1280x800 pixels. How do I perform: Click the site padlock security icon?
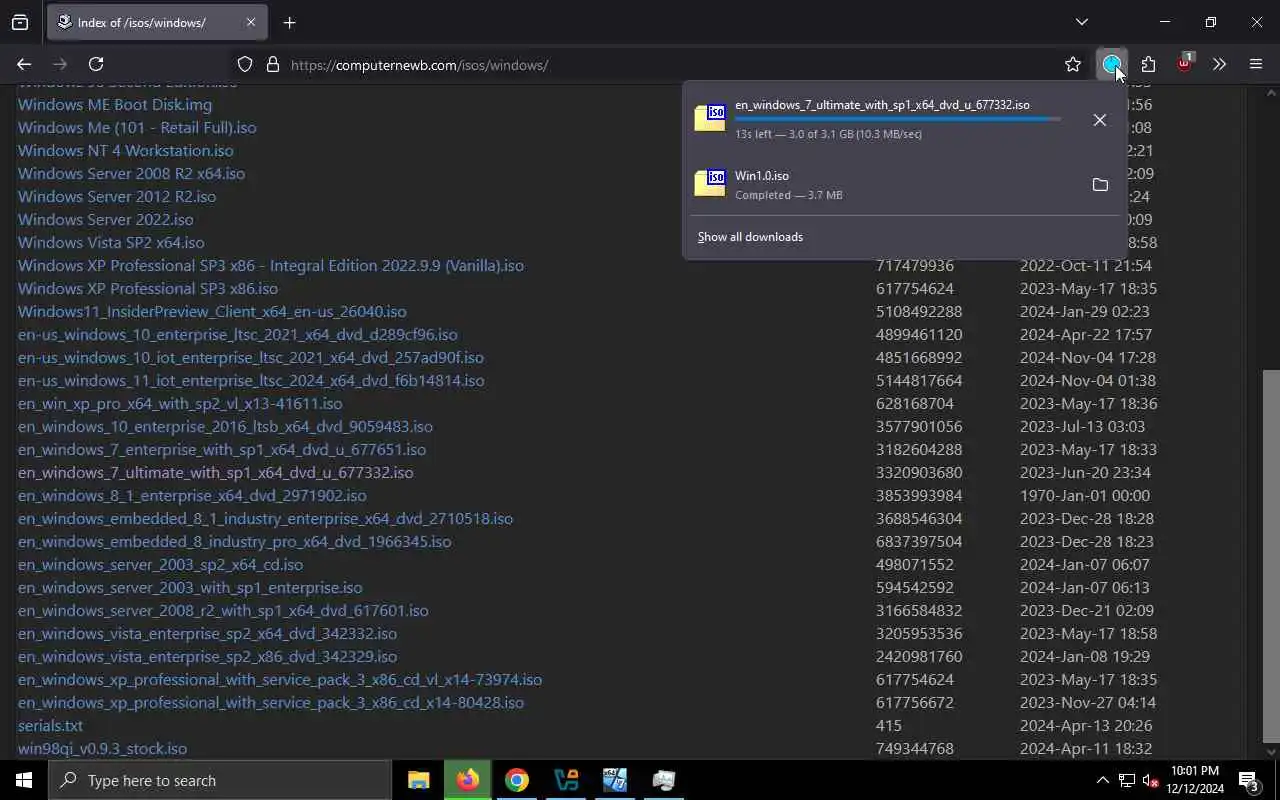272,64
